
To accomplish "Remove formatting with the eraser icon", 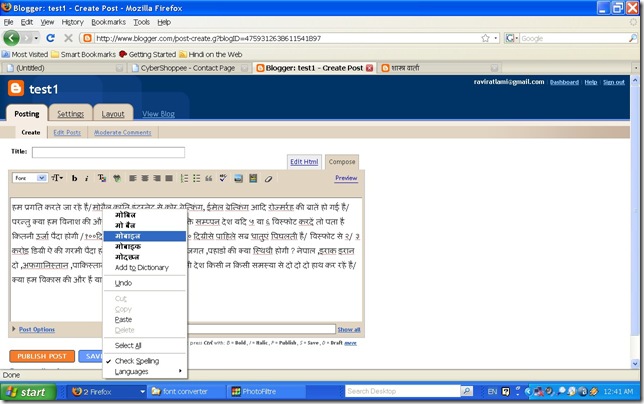I will tap(268, 179).
